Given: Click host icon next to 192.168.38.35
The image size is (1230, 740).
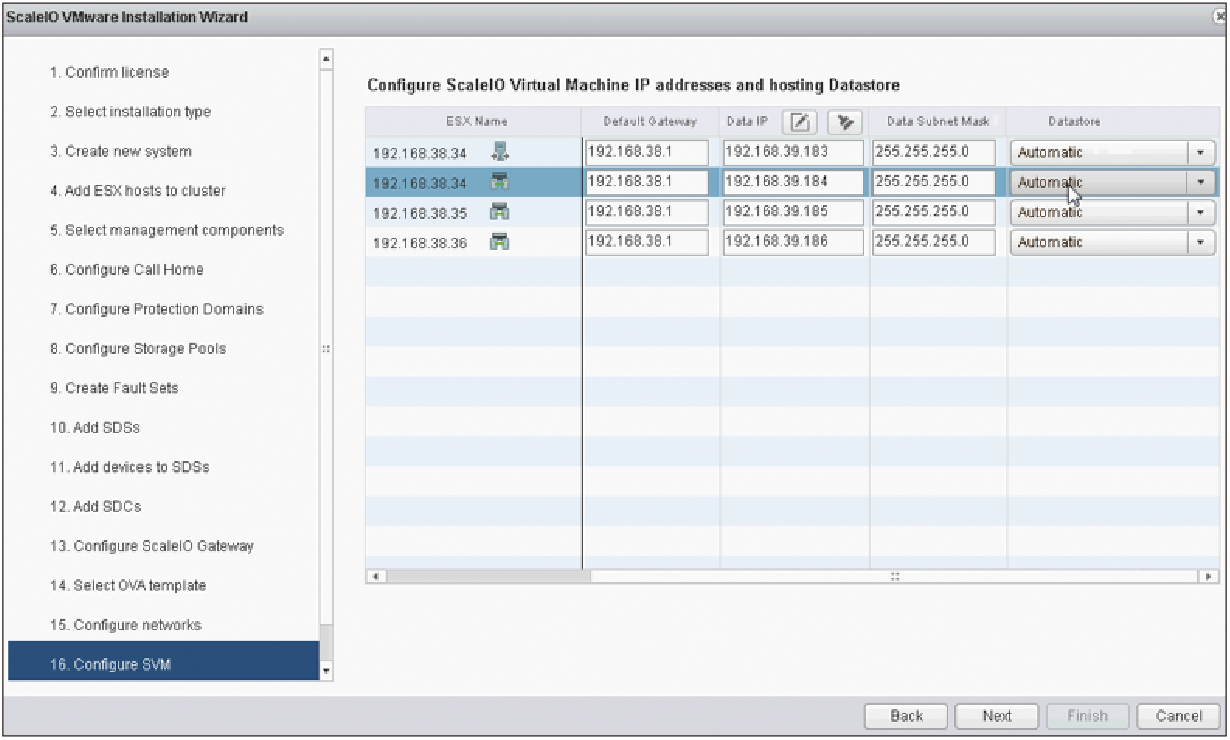Looking at the screenshot, I should pyautogui.click(x=500, y=212).
